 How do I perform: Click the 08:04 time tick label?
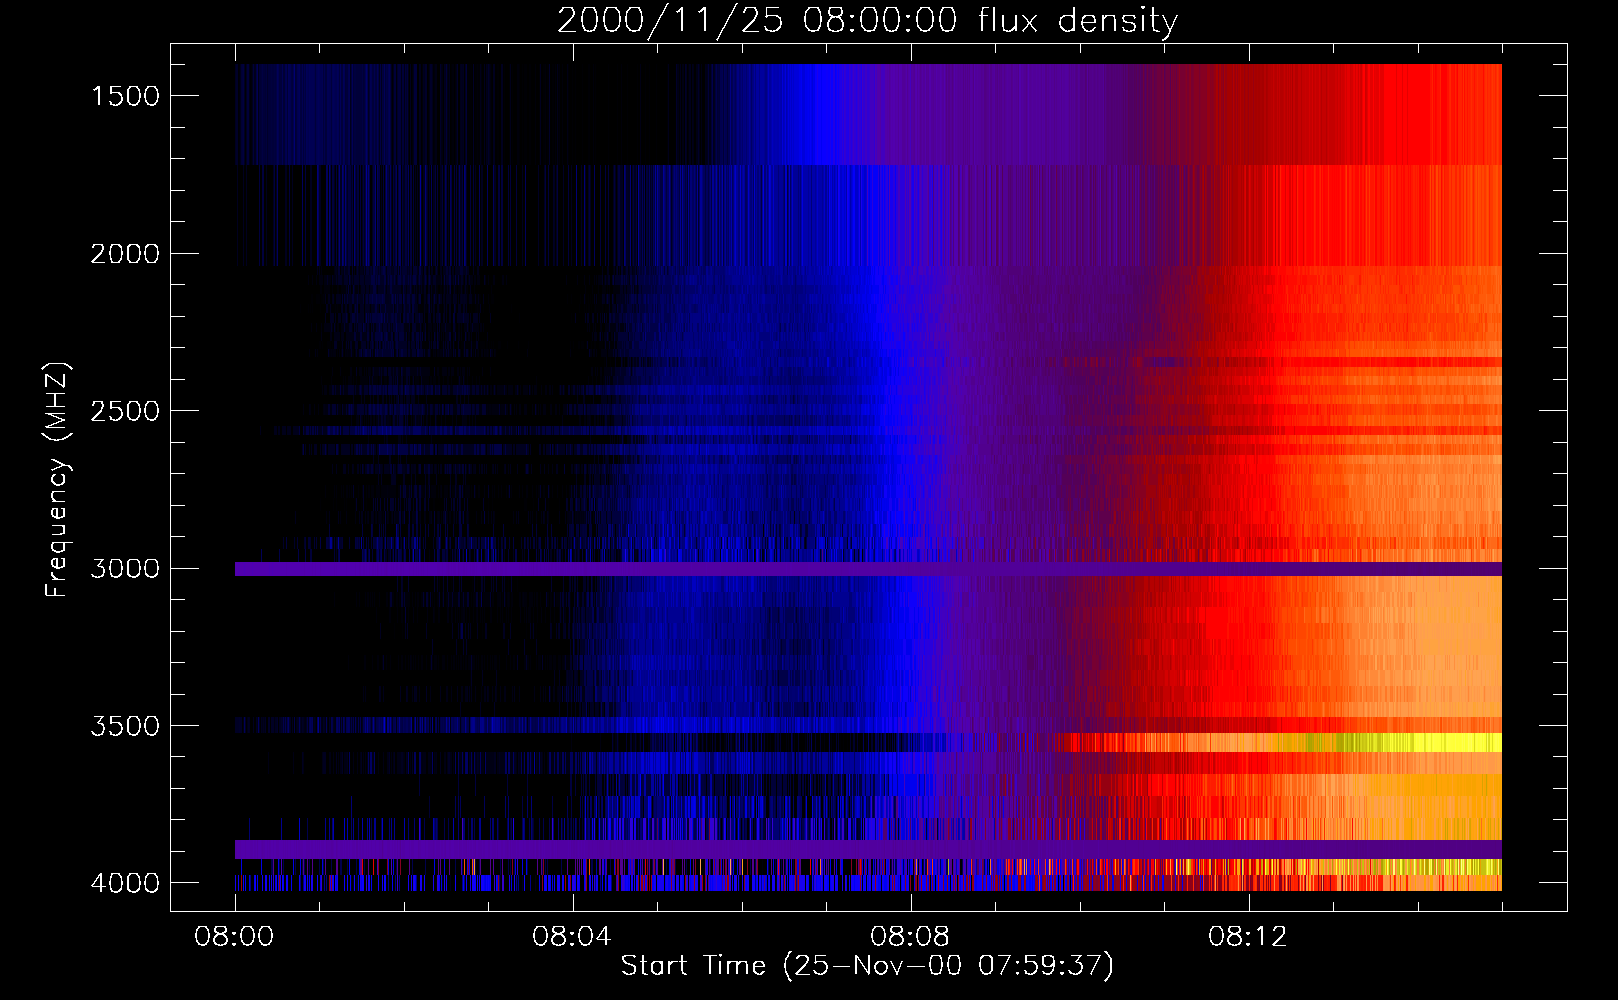click(572, 937)
